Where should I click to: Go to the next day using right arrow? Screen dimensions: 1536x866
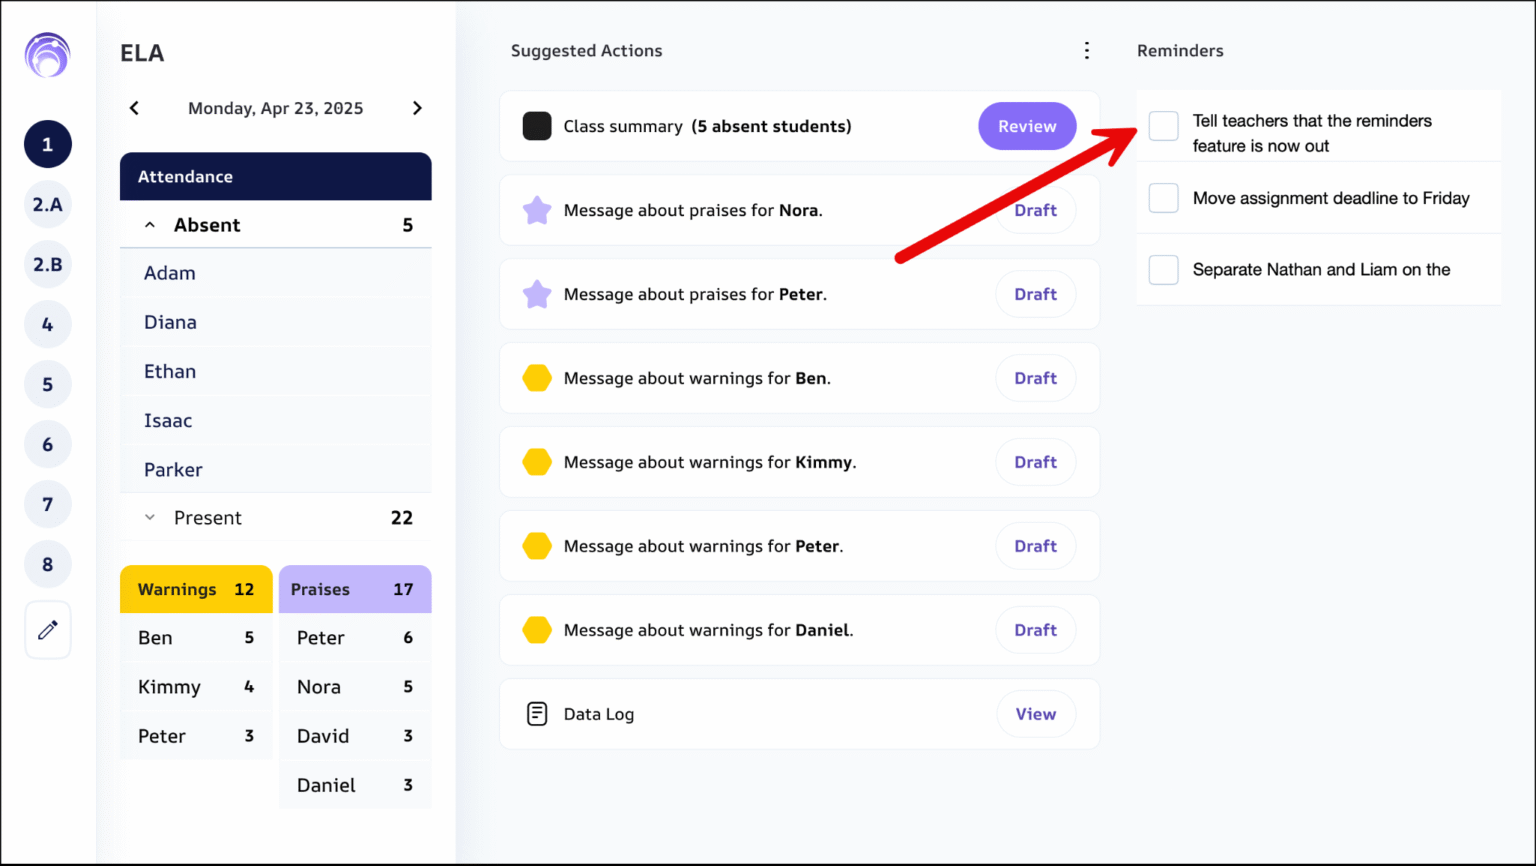417,108
